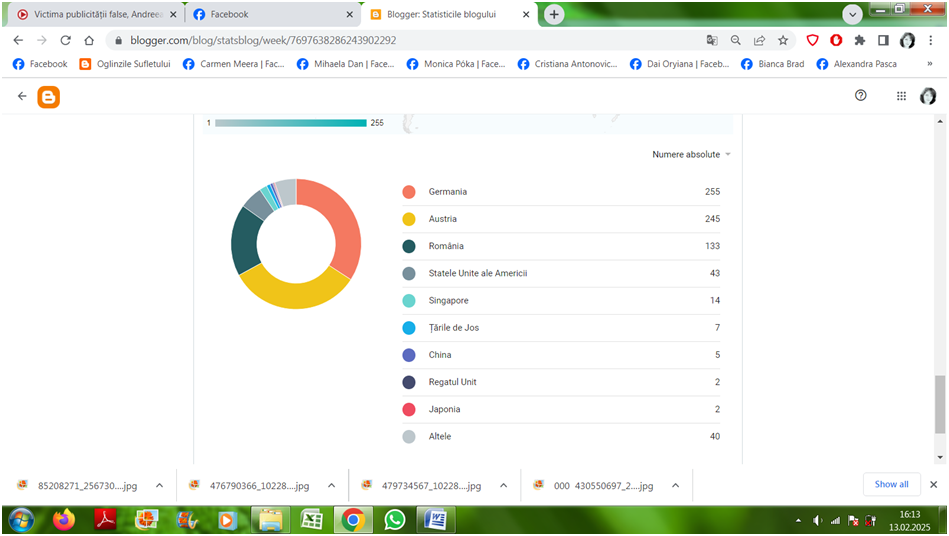
Task: Open options for 476790366_10228 download
Action: pos(332,485)
